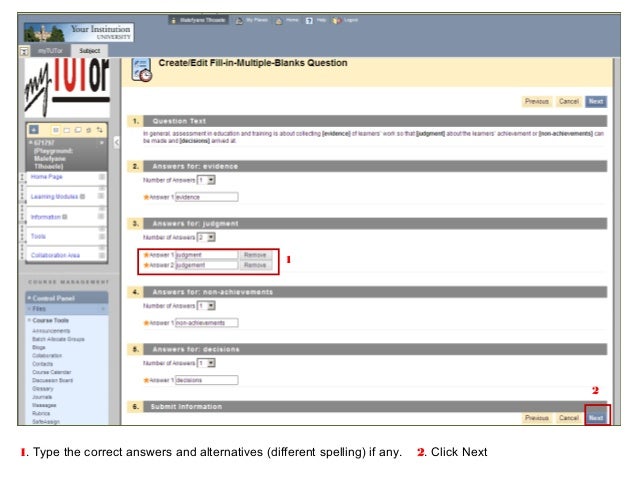638x479 pixels.
Task: Click the top Next button
Action: 596,101
